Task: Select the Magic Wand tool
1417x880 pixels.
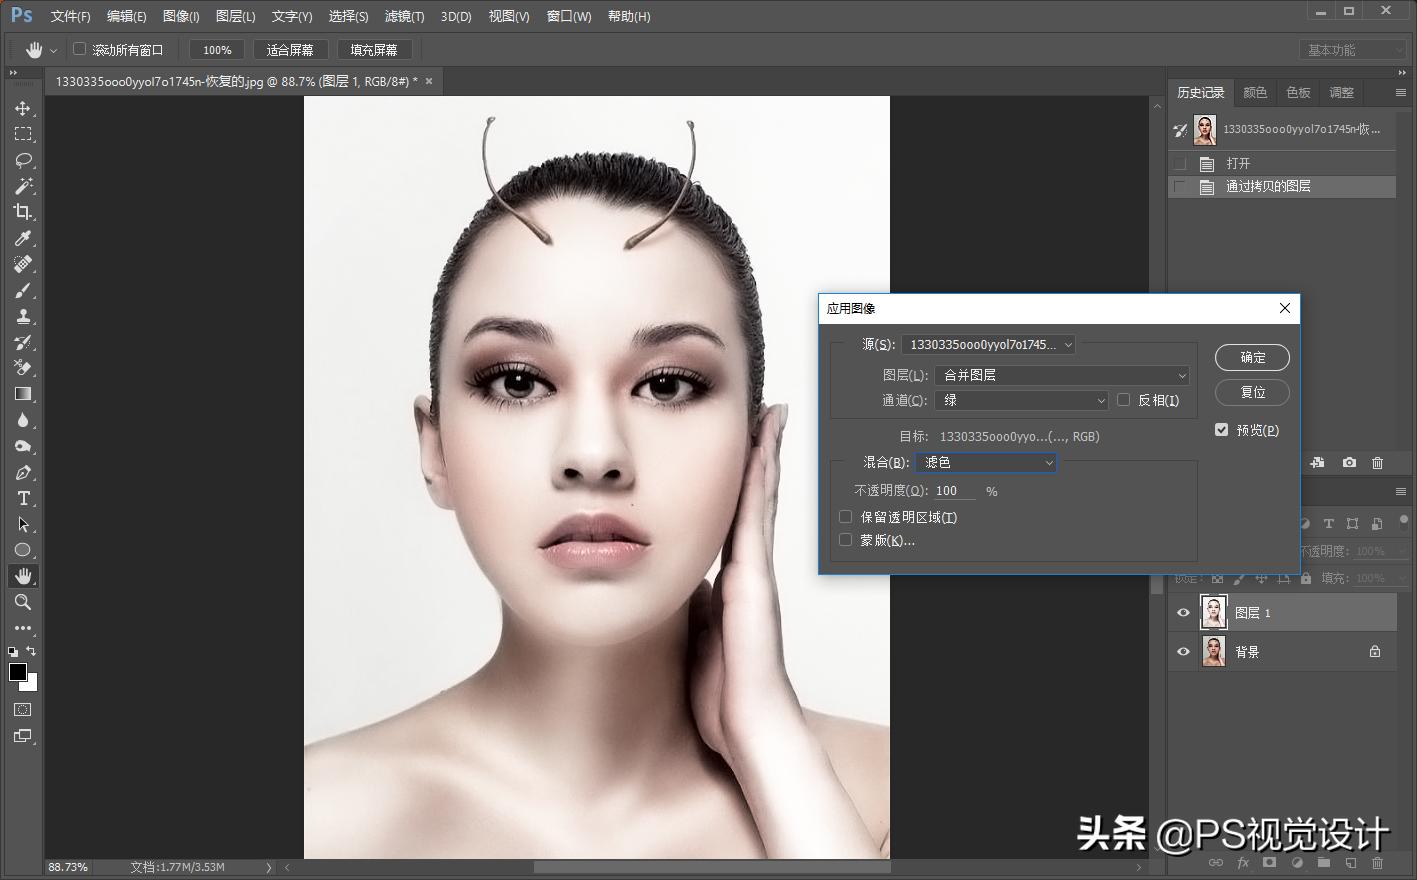Action: coord(23,186)
